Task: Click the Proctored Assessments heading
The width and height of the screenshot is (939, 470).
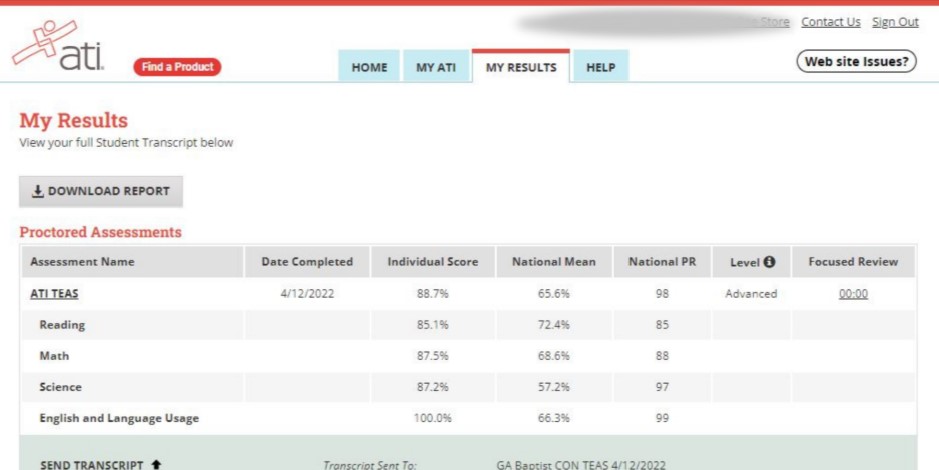Action: pos(101,232)
